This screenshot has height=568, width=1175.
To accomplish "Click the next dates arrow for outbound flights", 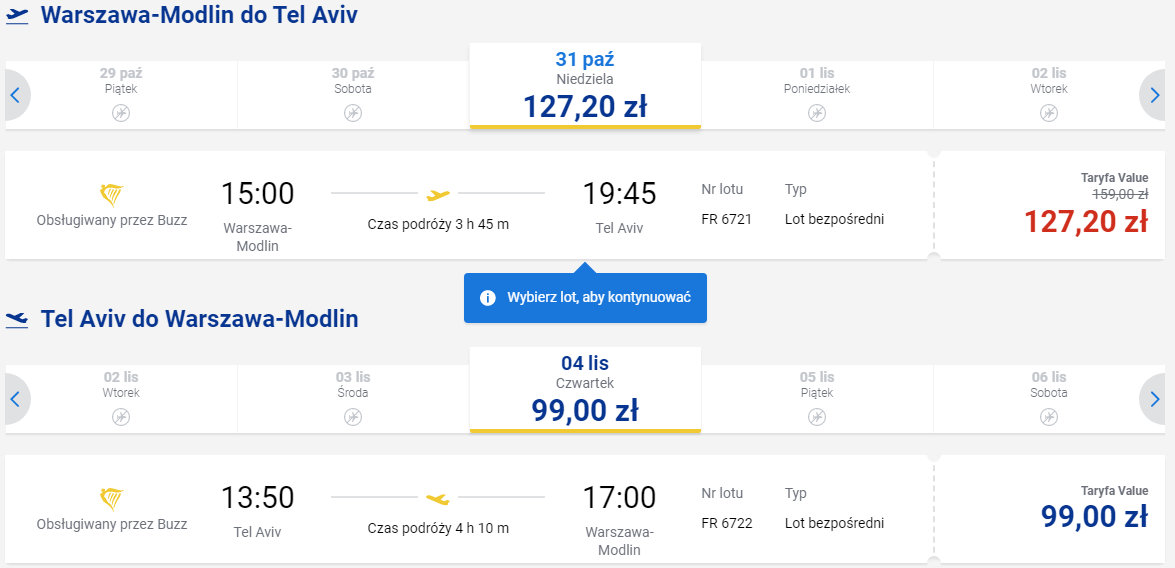I will click(1156, 95).
